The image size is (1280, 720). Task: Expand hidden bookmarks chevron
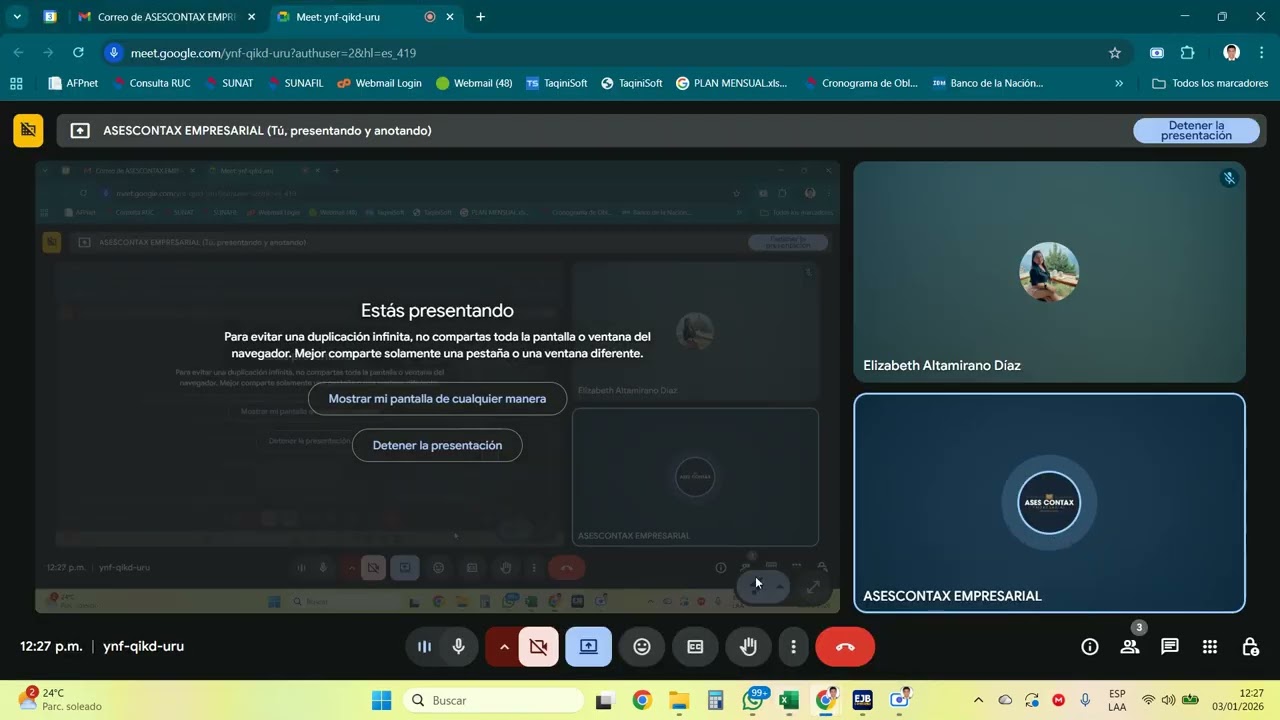(1118, 83)
